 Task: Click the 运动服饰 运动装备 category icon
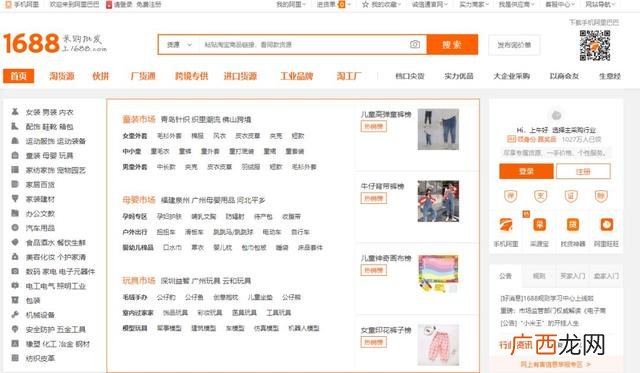(x=15, y=141)
